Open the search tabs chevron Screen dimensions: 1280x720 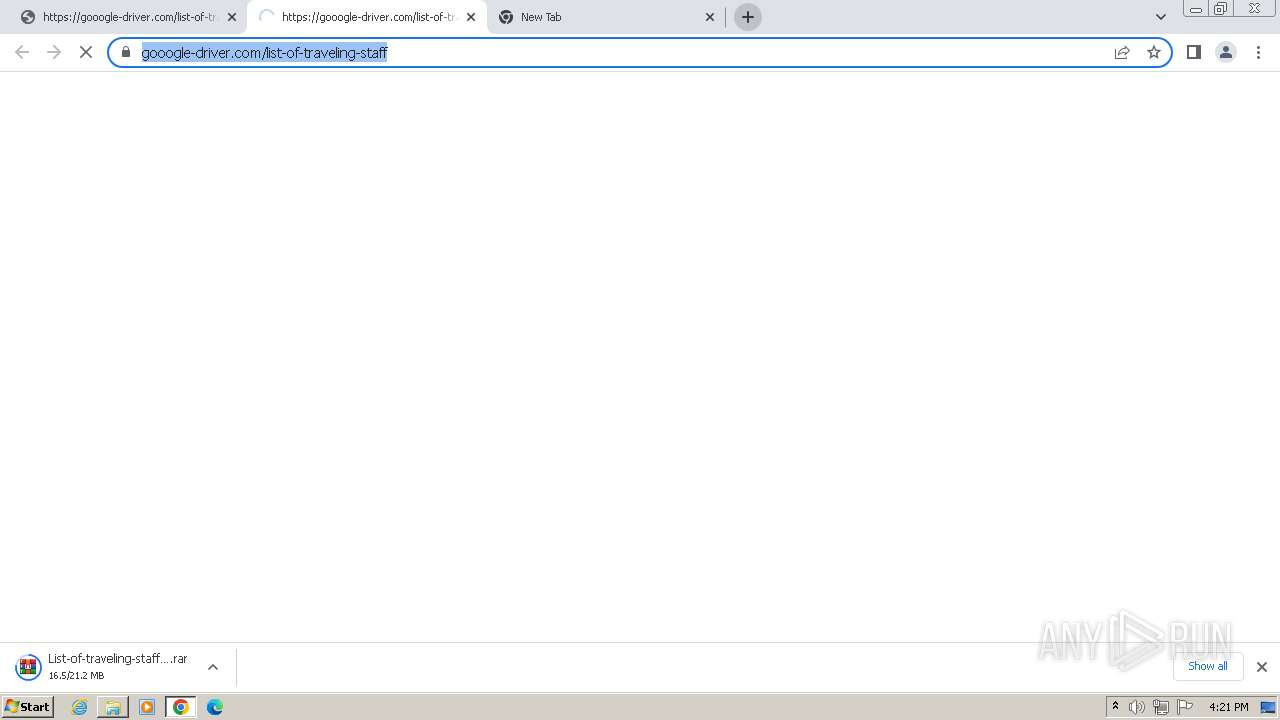pyautogui.click(x=1161, y=17)
